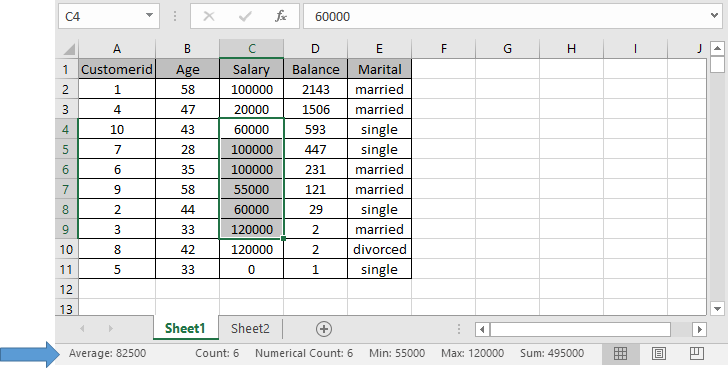Select row 1 header

point(66,69)
